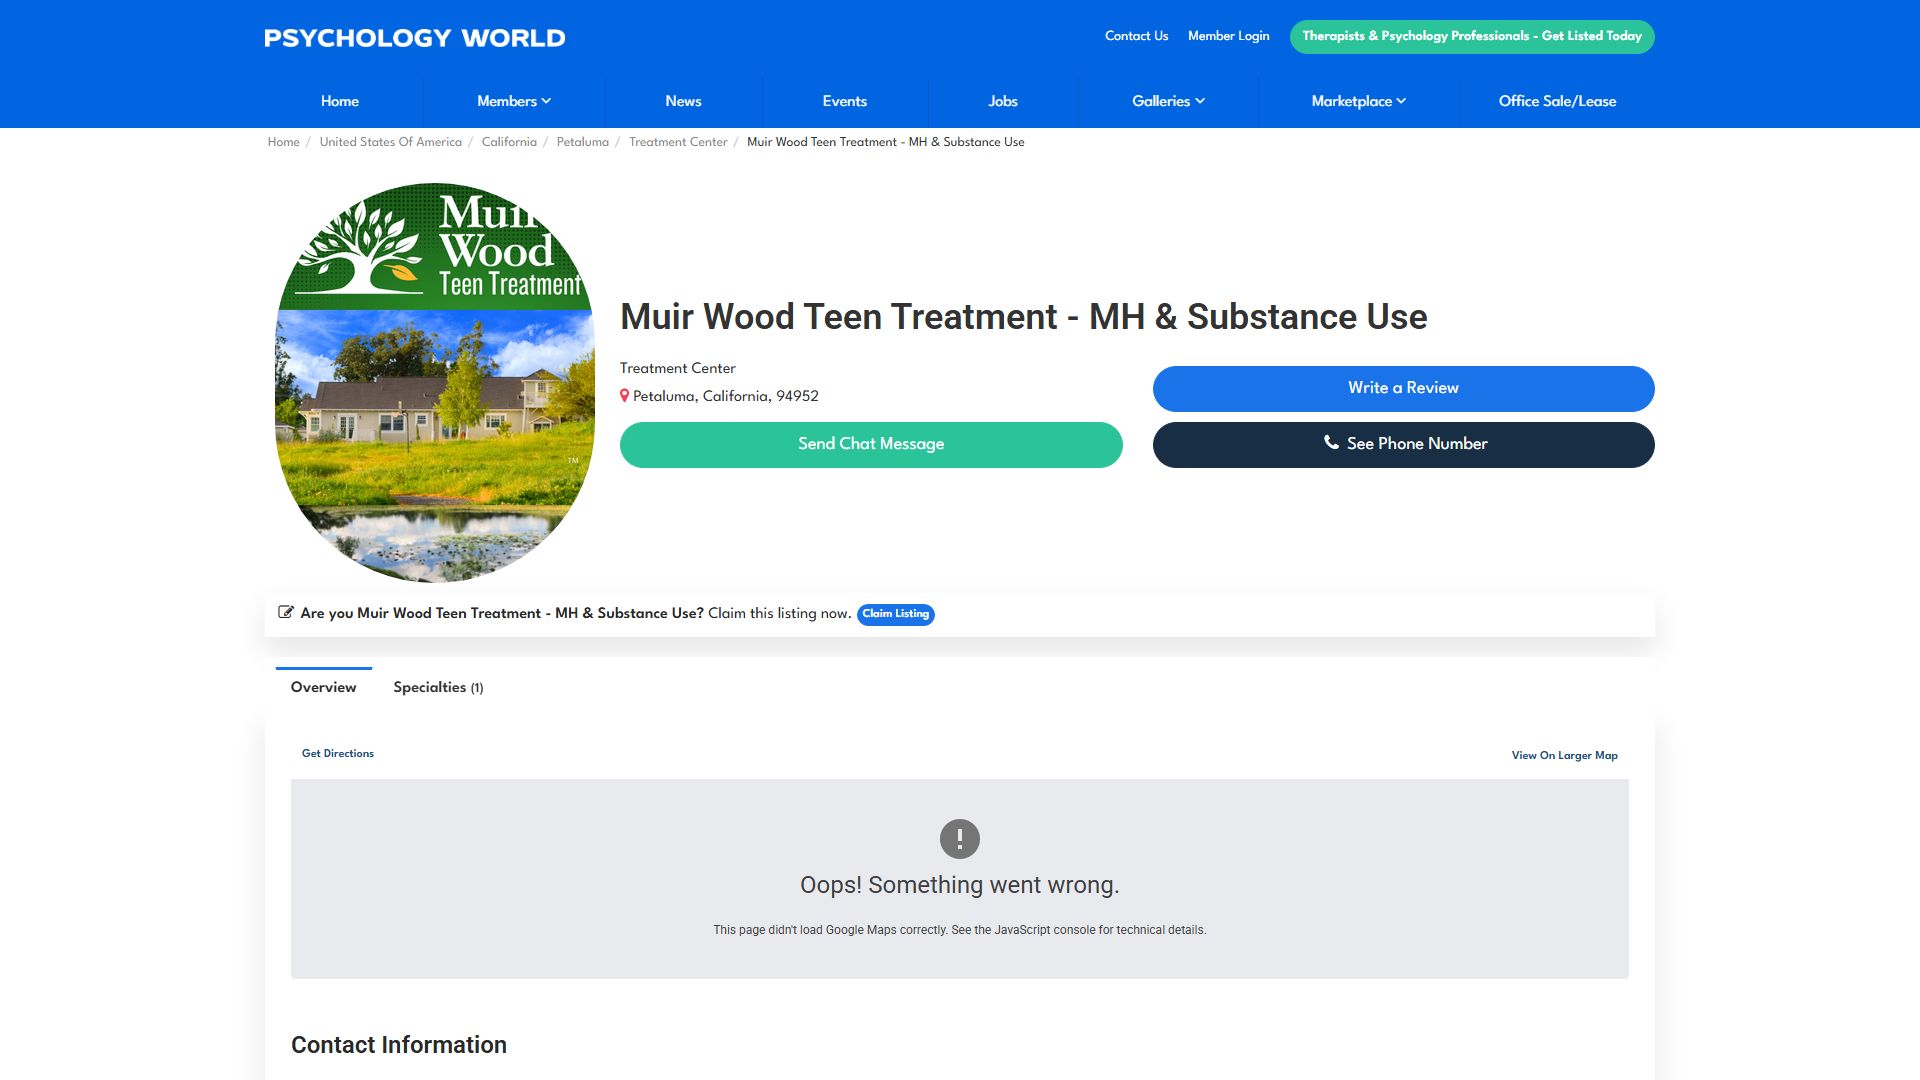Switch to the Overview tab
This screenshot has height=1080, width=1920.
pyautogui.click(x=323, y=687)
